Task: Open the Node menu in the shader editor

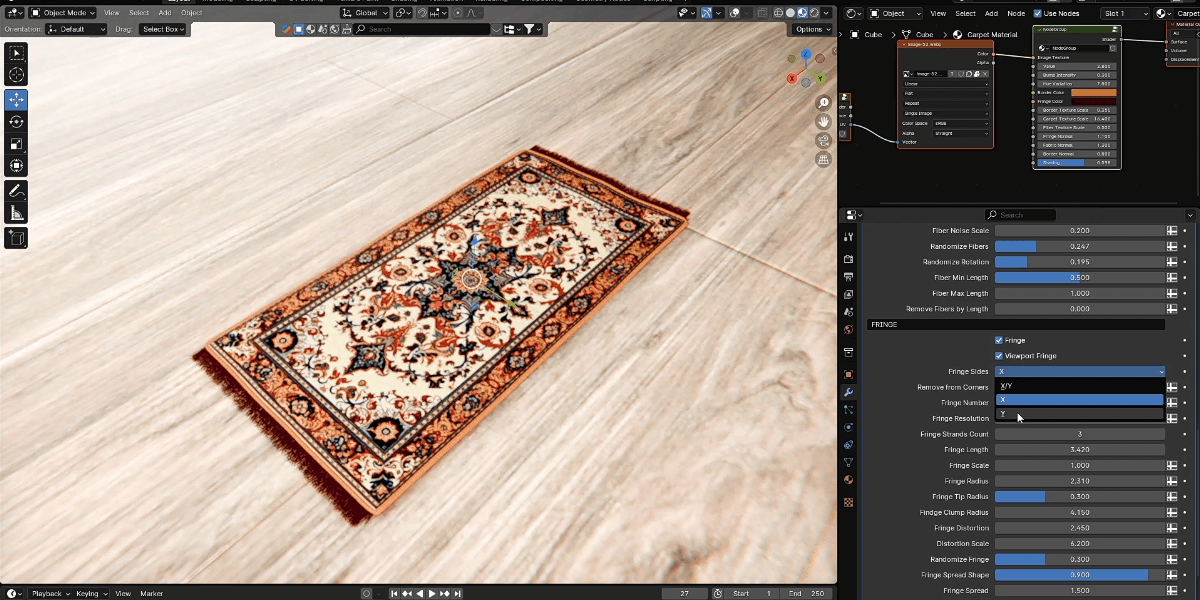Action: click(1016, 13)
